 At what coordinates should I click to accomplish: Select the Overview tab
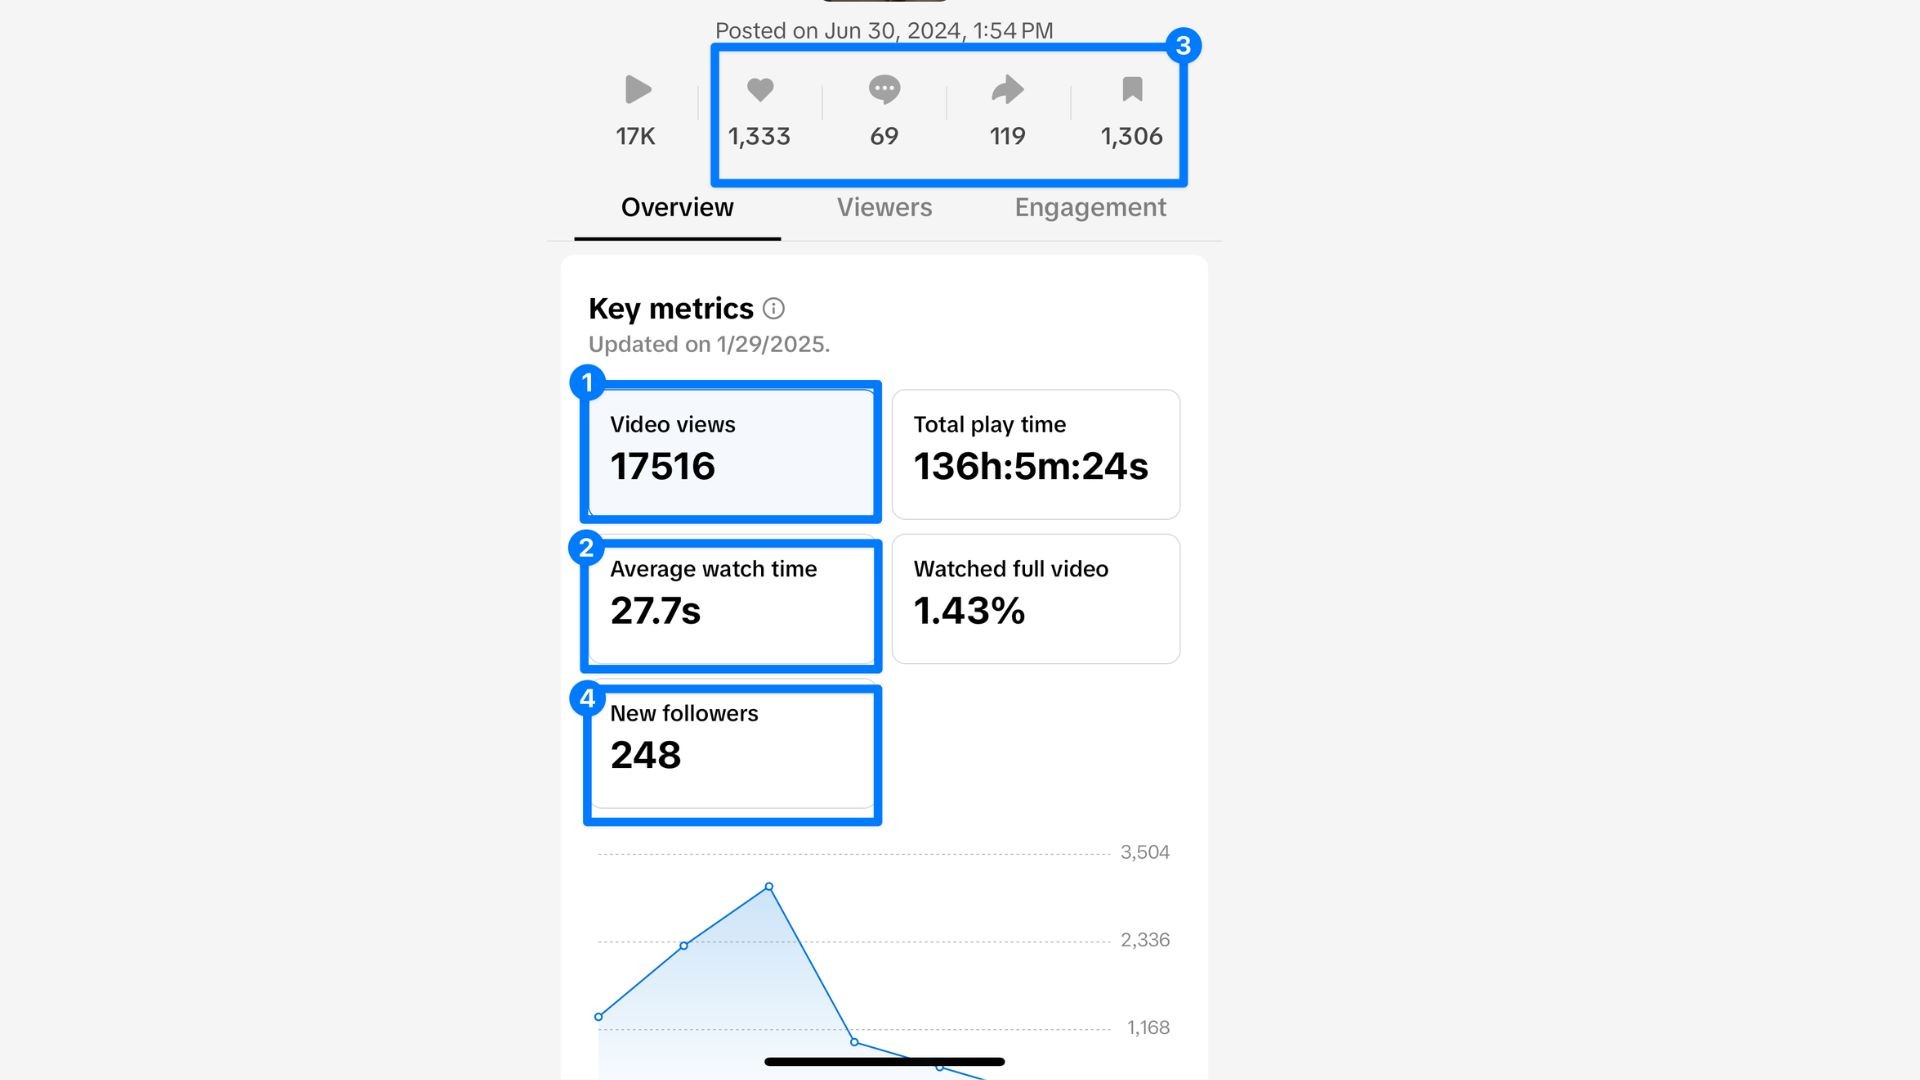(676, 207)
